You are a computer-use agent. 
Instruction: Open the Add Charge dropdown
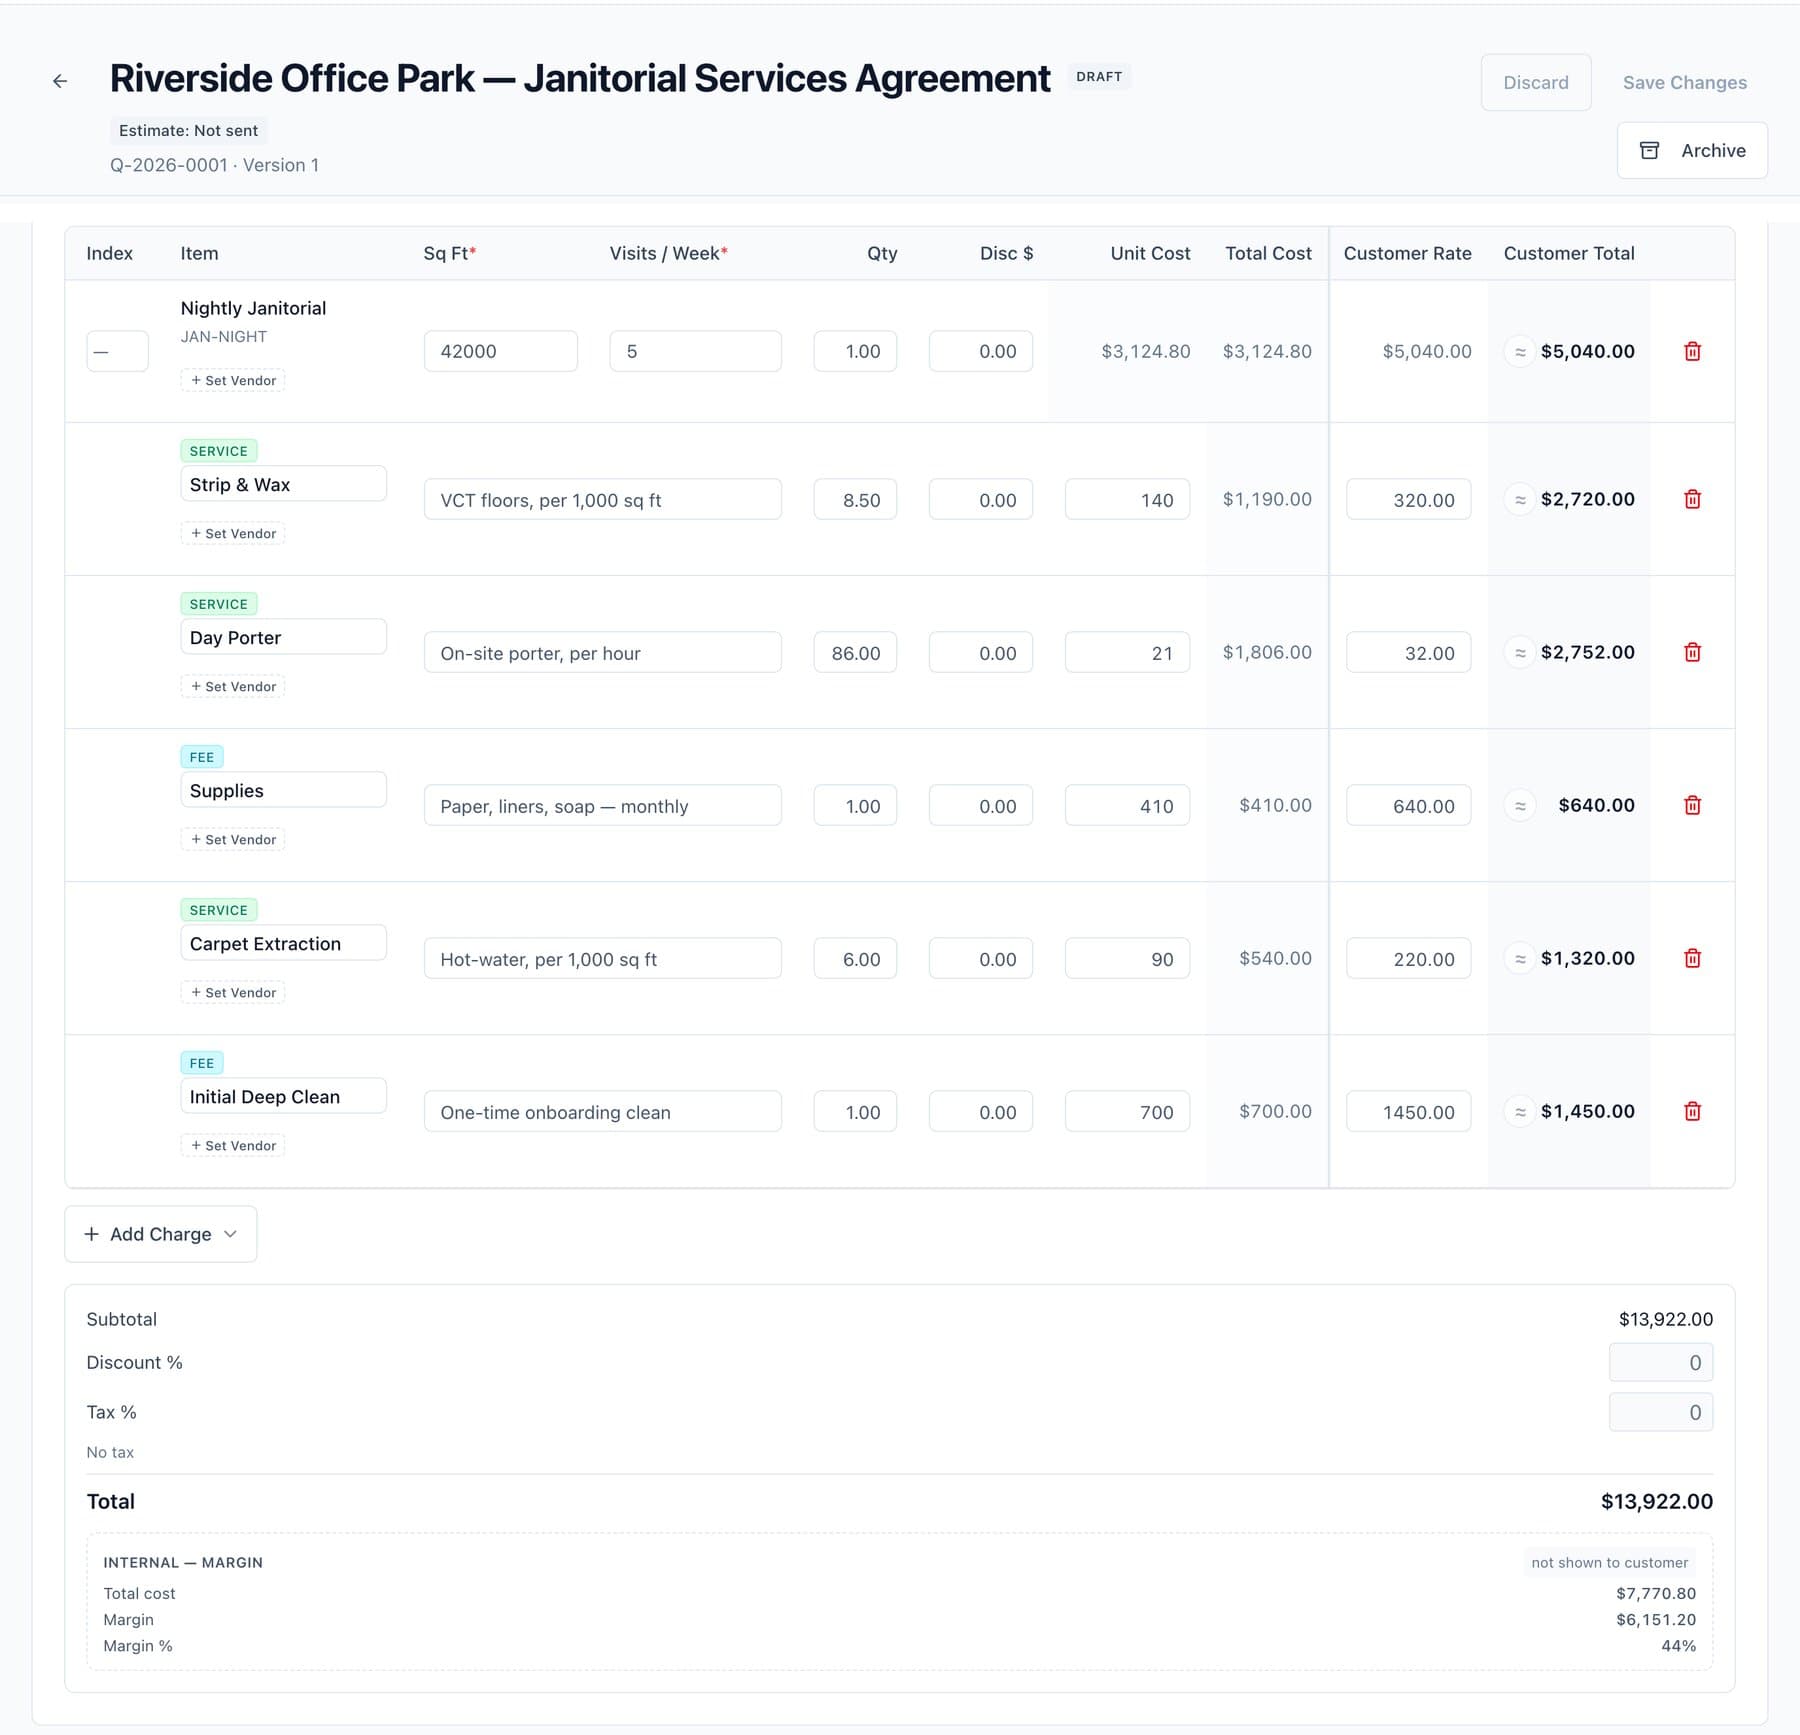point(161,1234)
